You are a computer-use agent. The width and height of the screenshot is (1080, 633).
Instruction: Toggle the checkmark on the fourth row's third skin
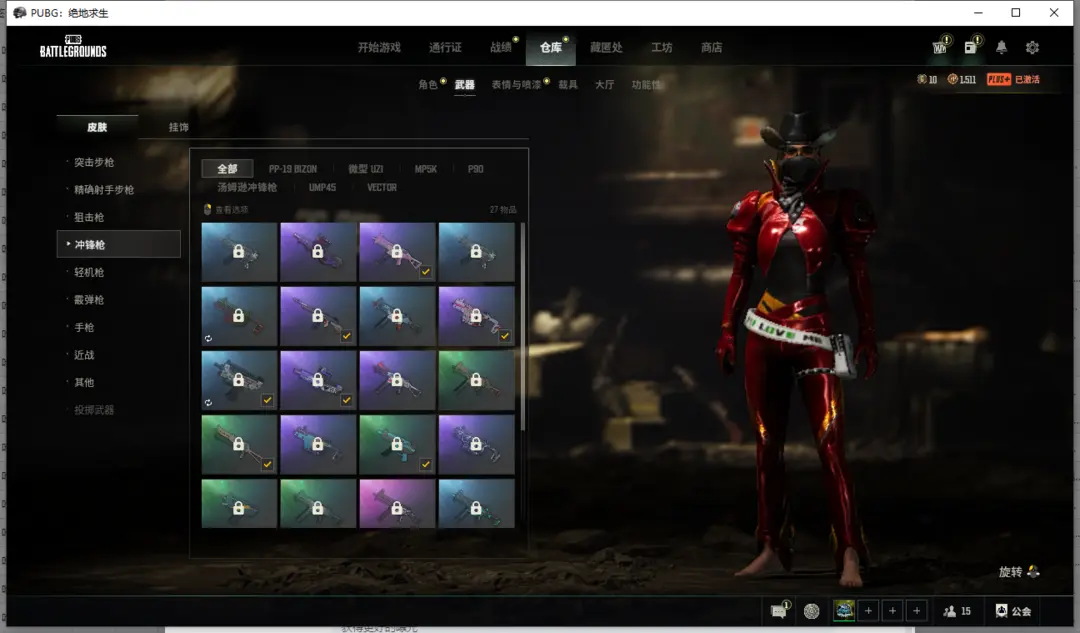click(x=426, y=464)
